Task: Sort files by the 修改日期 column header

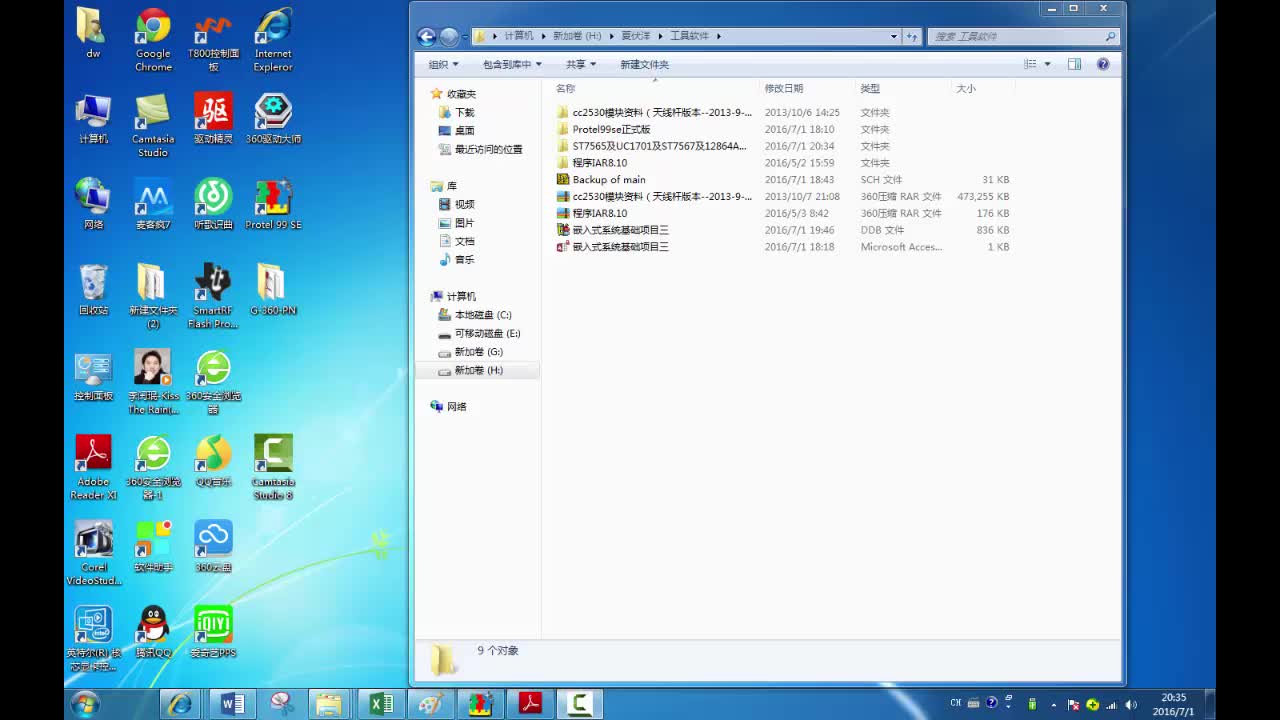Action: point(808,88)
